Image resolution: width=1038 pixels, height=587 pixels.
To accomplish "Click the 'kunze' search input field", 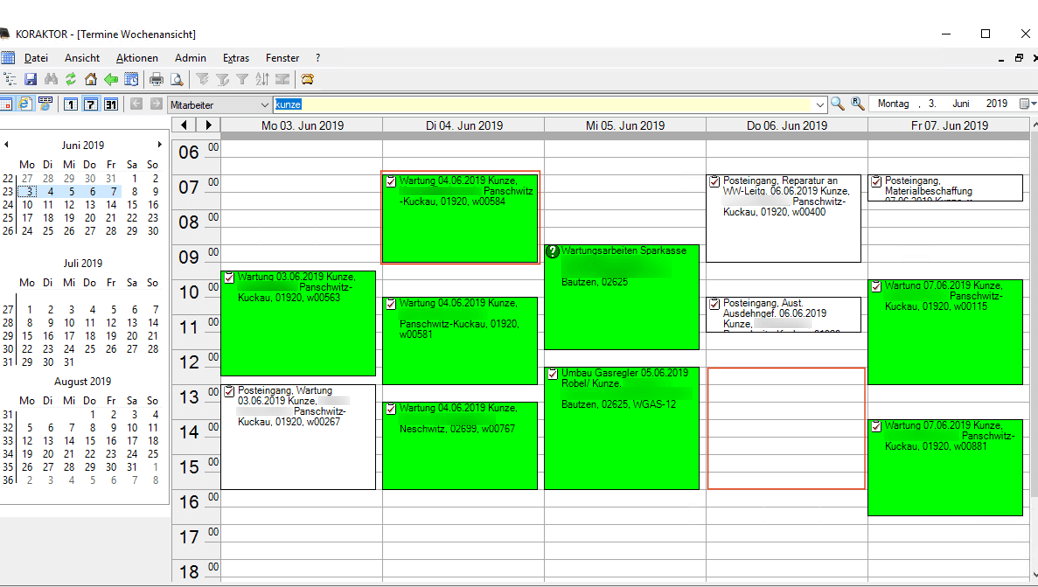I will 540,104.
